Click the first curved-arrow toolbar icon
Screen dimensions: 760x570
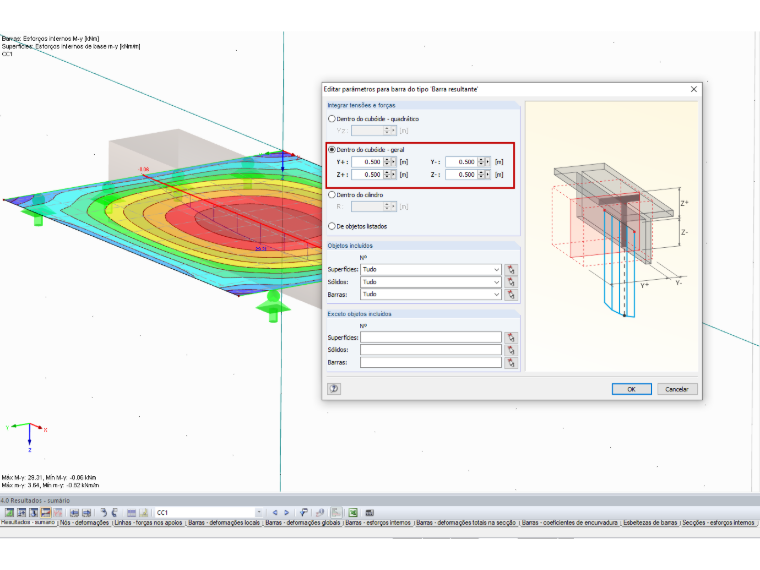pyautogui.click(x=103, y=512)
